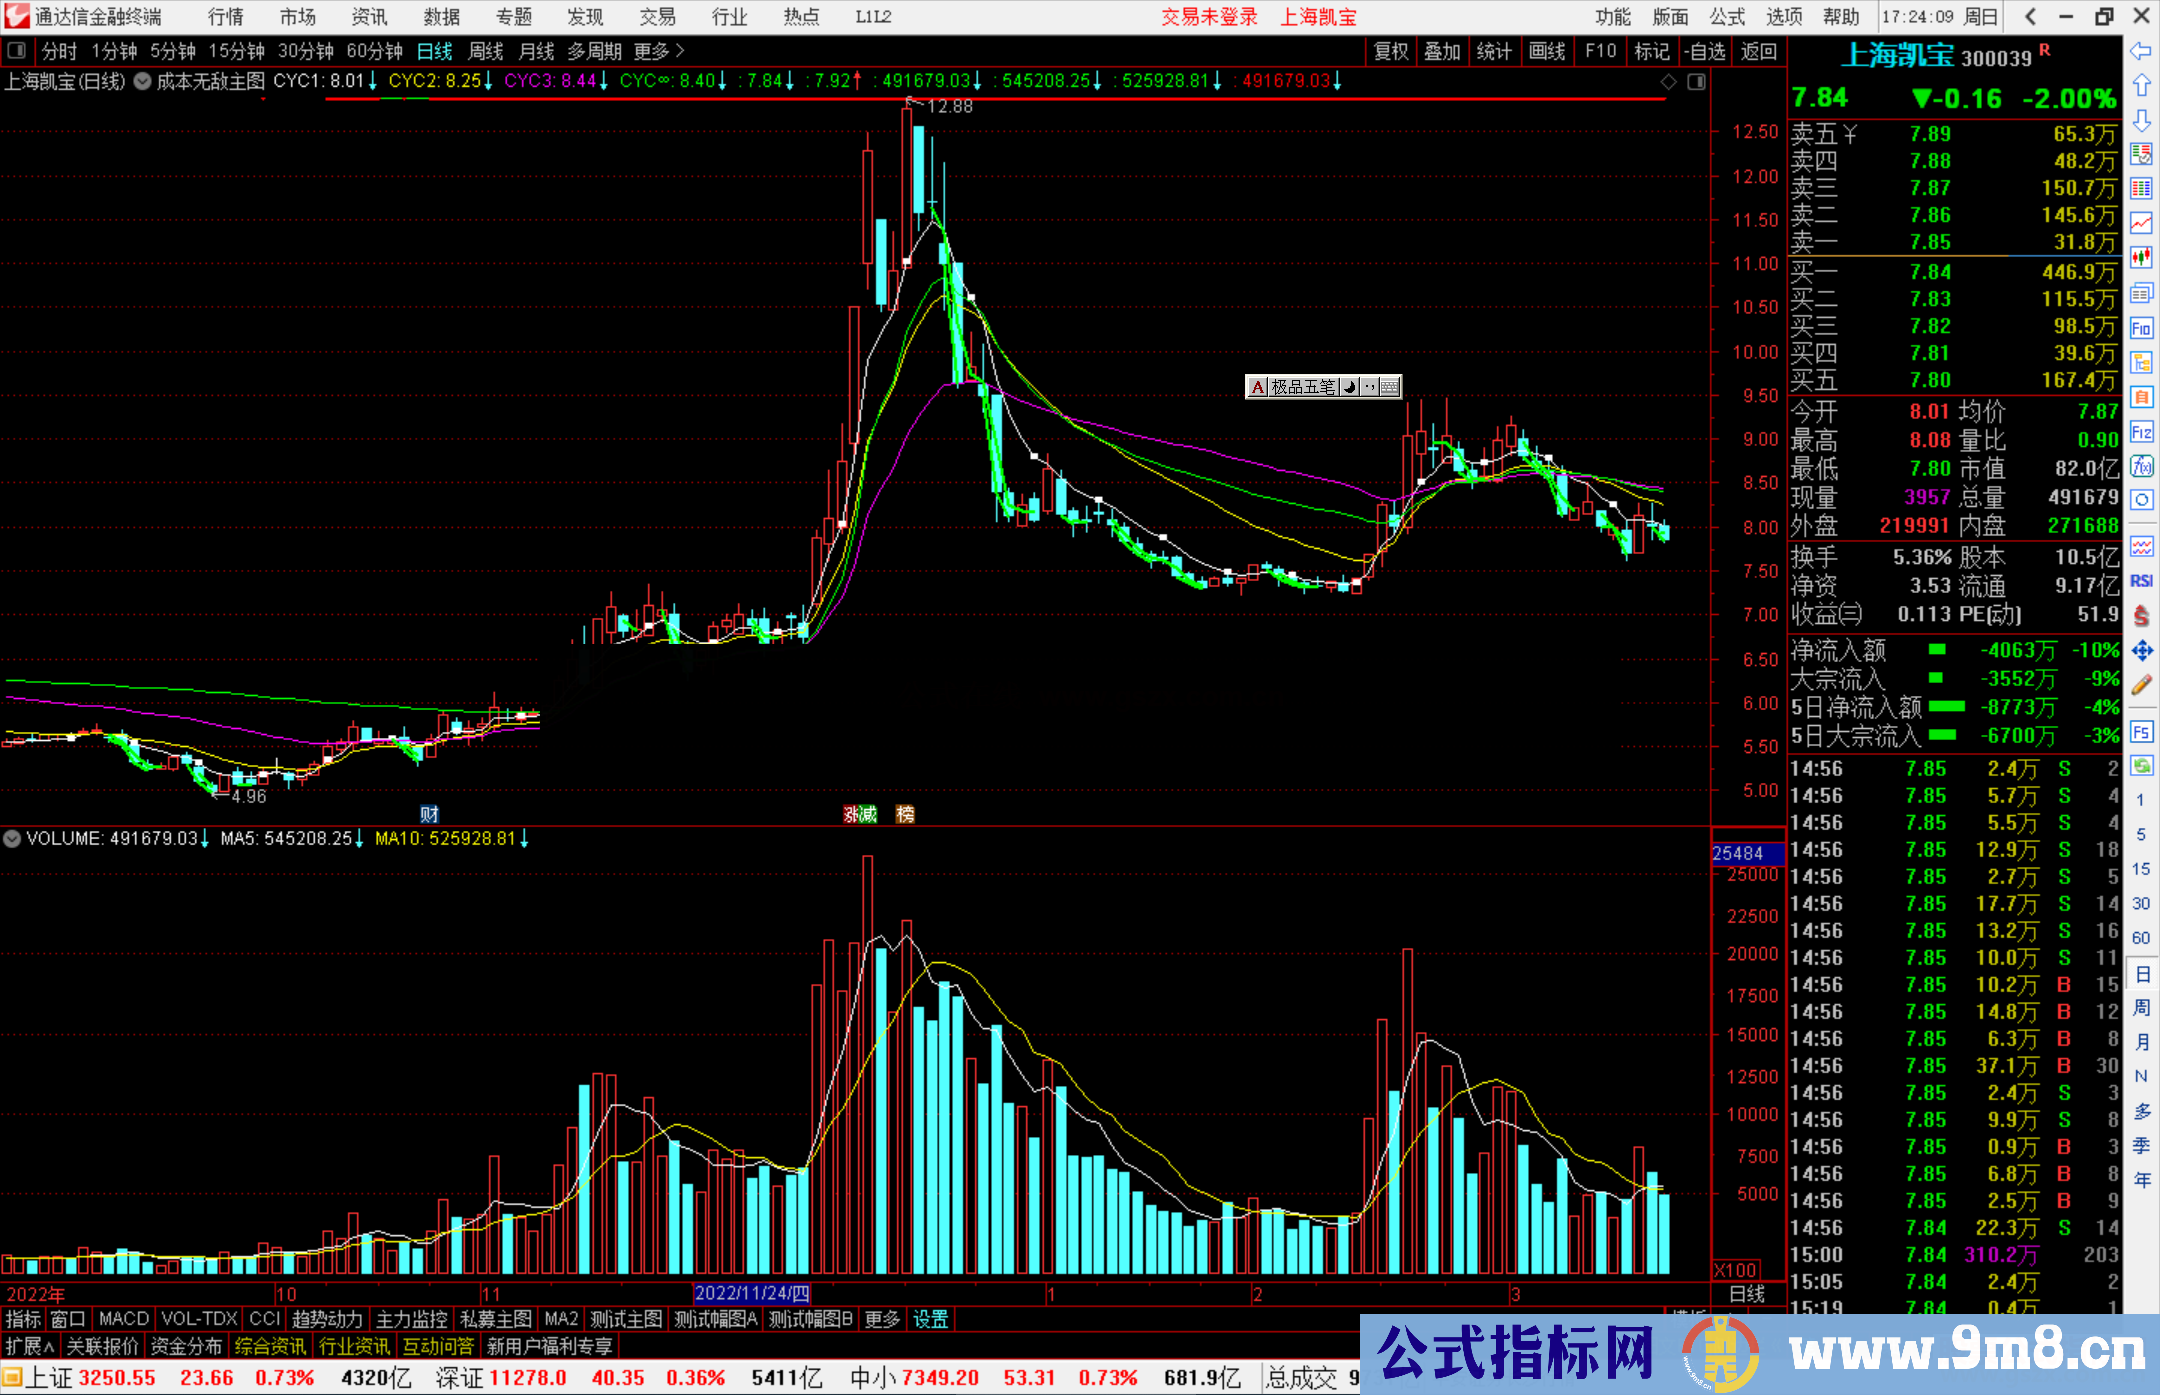Click the 榜 marker on chart bottom

905,814
